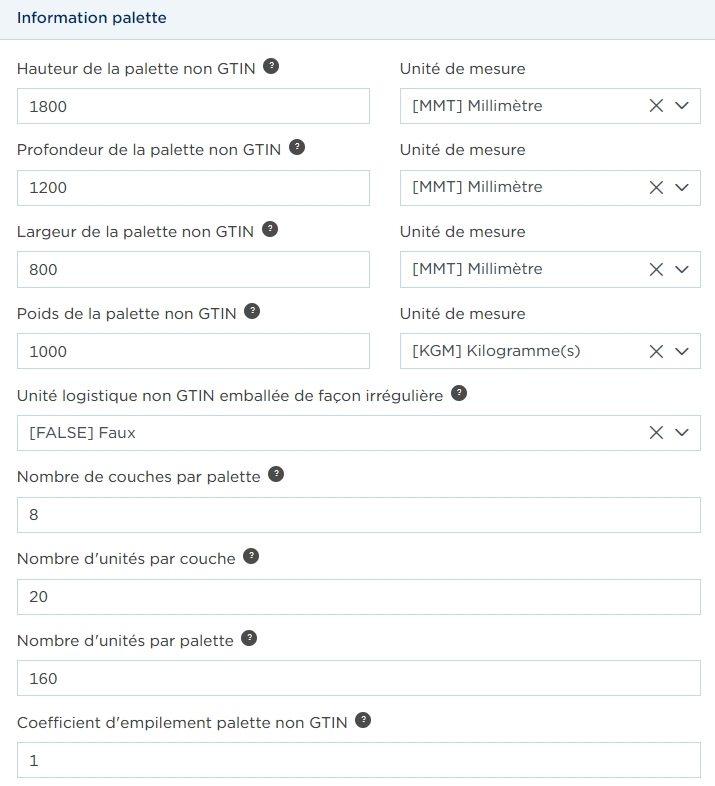The height and width of the screenshot is (786, 715).
Task: Edit the units per palette field 160
Action: click(359, 678)
